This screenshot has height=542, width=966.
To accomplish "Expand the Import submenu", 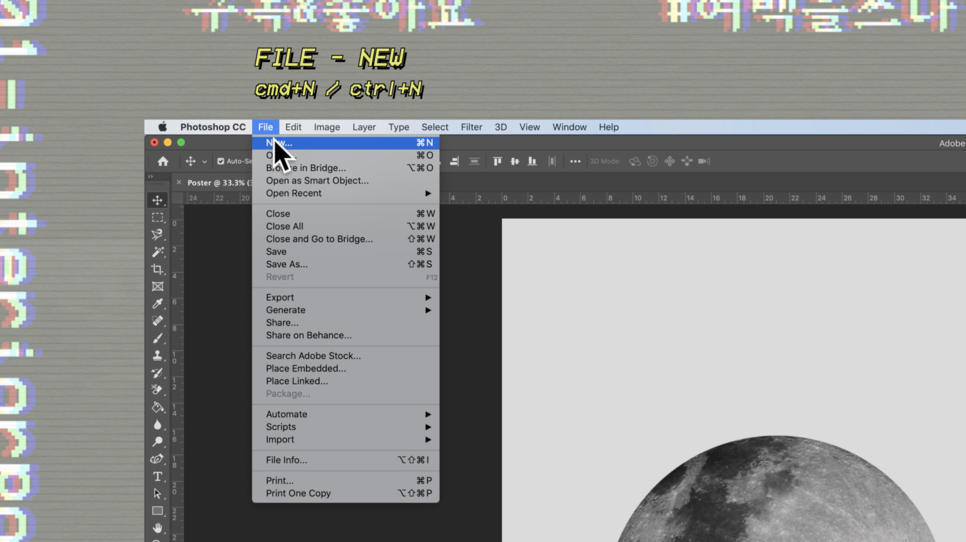I will pos(346,440).
